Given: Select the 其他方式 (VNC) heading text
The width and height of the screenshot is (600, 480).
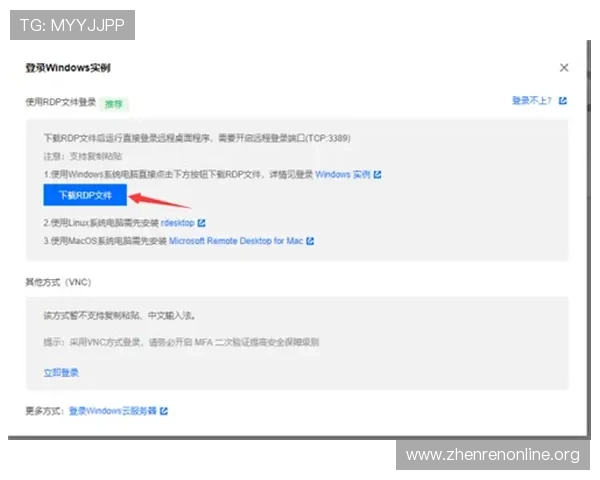Looking at the screenshot, I should point(58,282).
